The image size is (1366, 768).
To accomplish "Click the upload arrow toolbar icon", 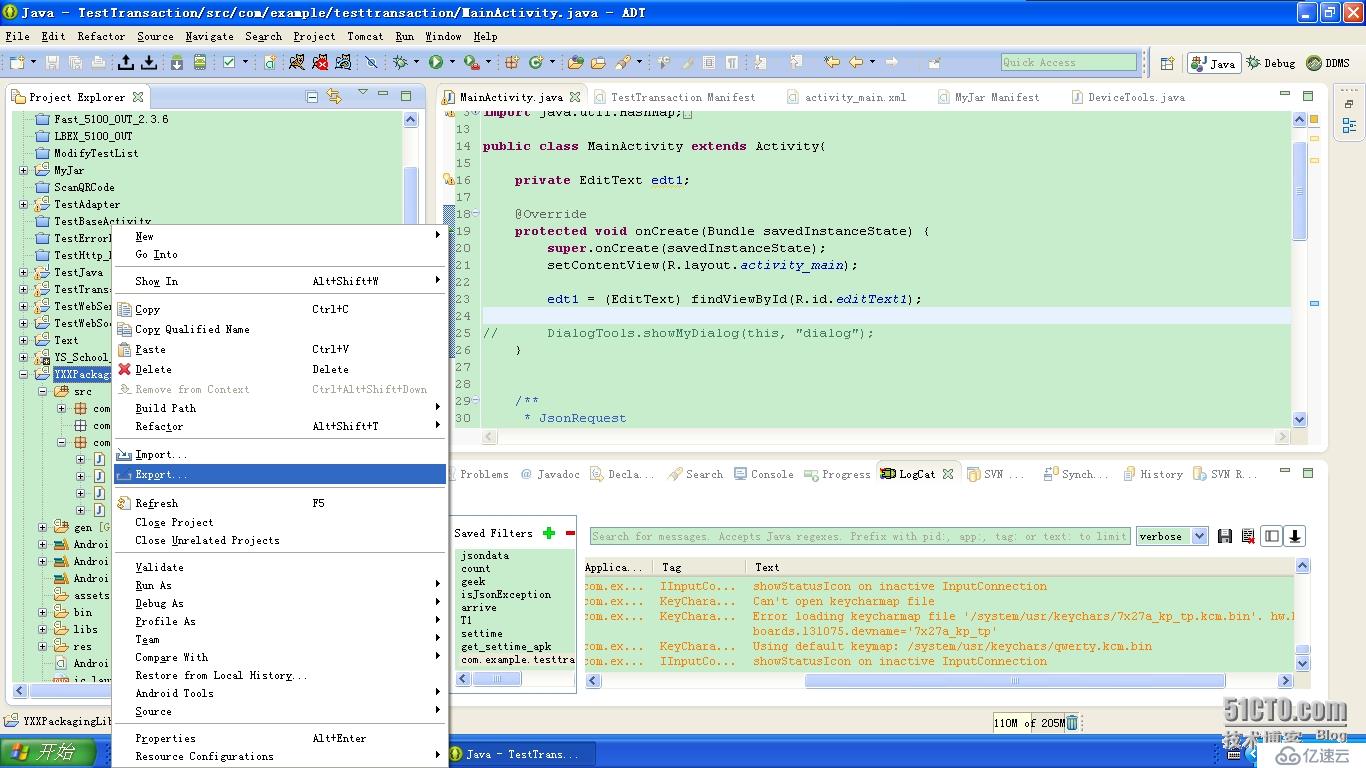I will (126, 62).
